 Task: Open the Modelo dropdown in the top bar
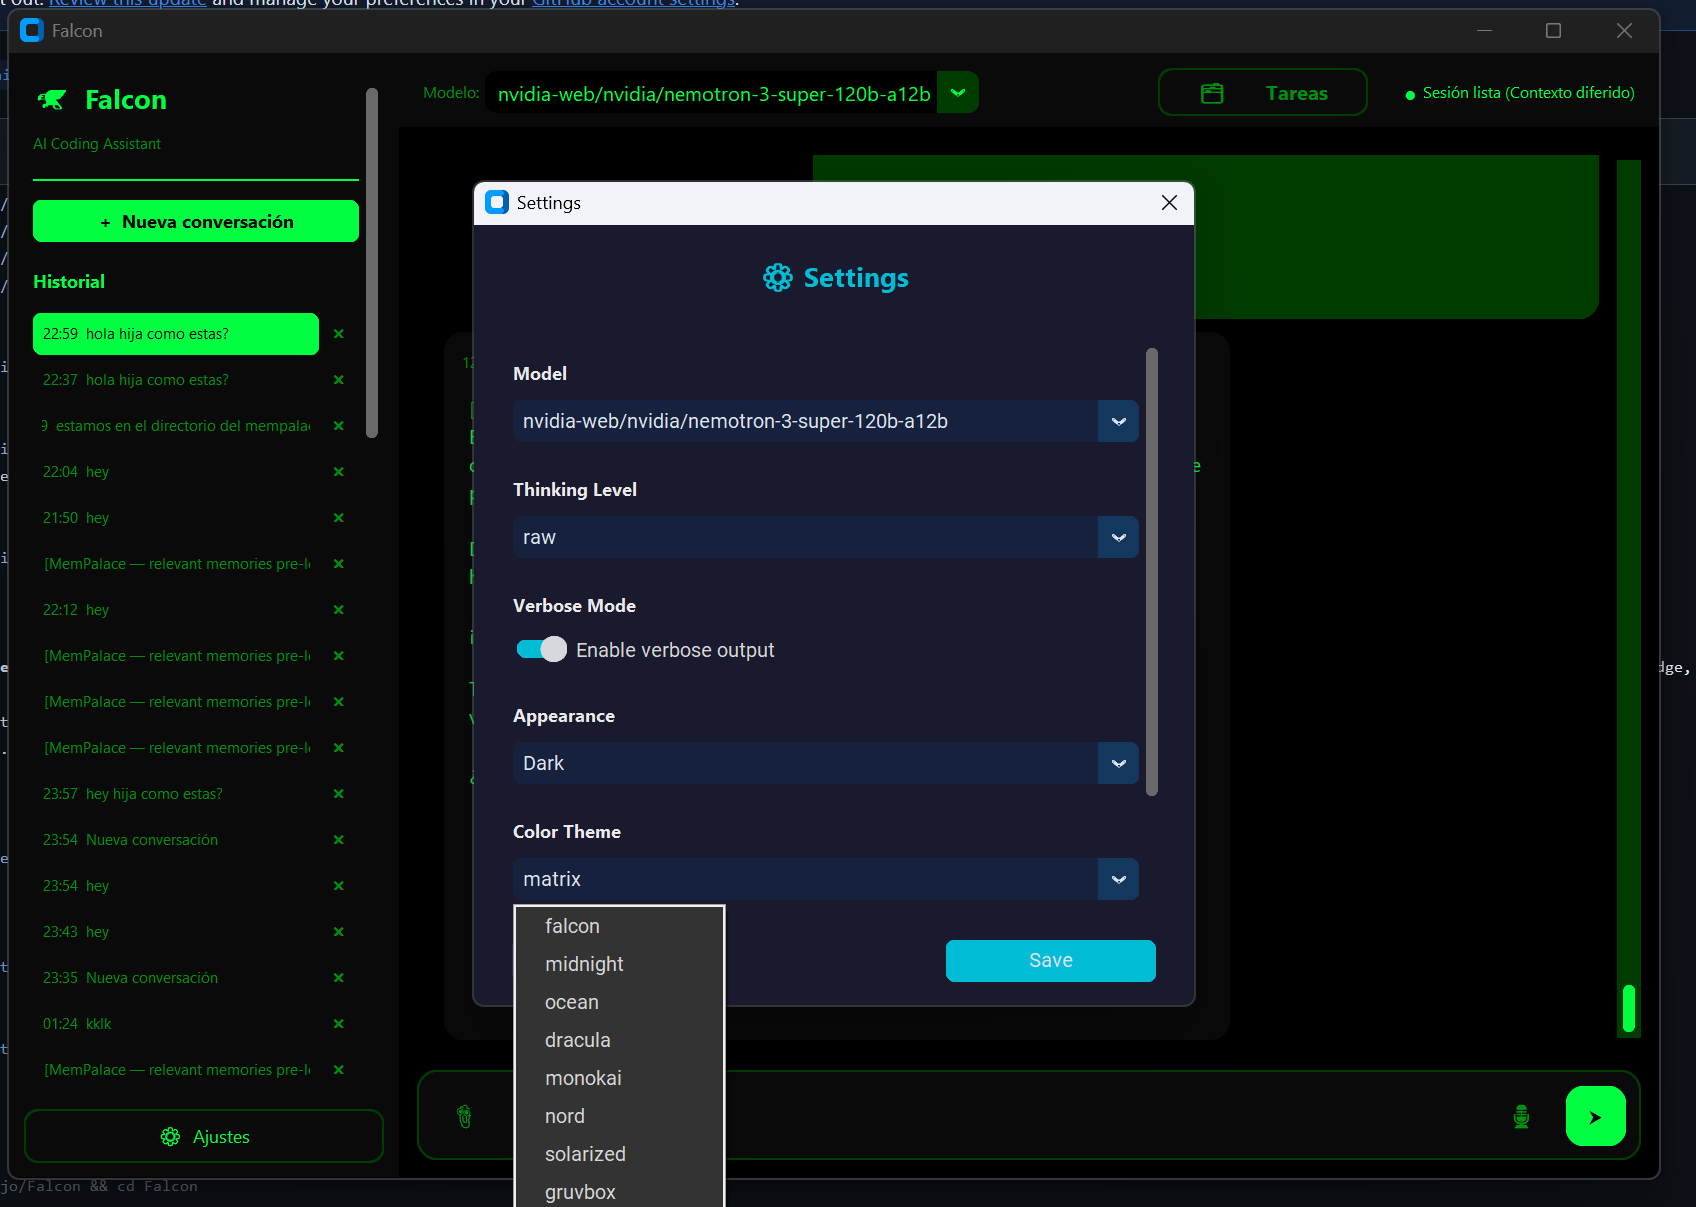[x=958, y=93]
